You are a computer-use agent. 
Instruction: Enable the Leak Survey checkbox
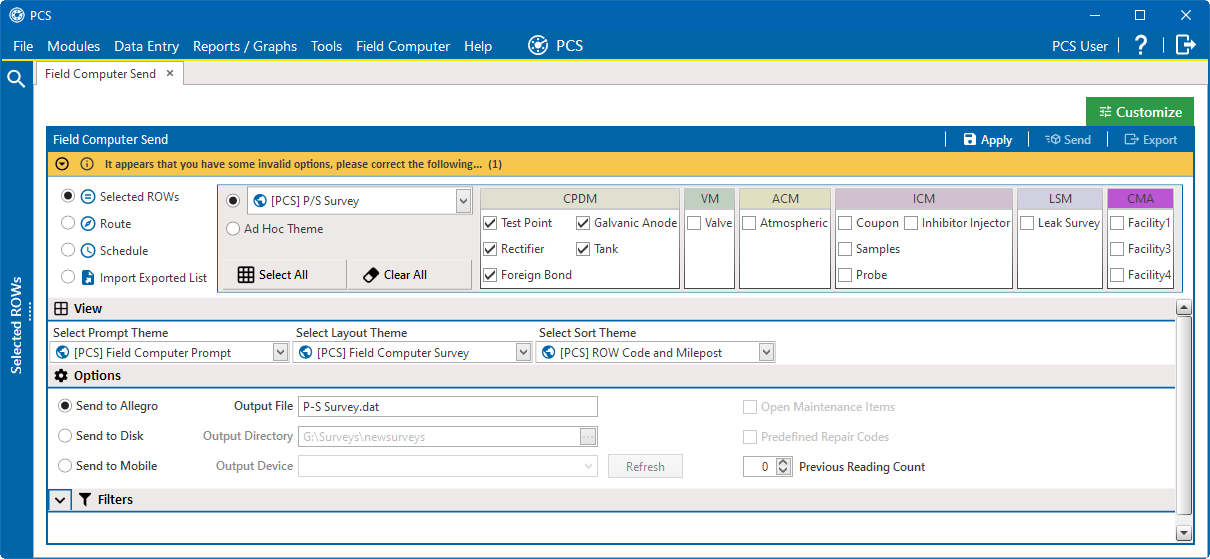(1027, 223)
